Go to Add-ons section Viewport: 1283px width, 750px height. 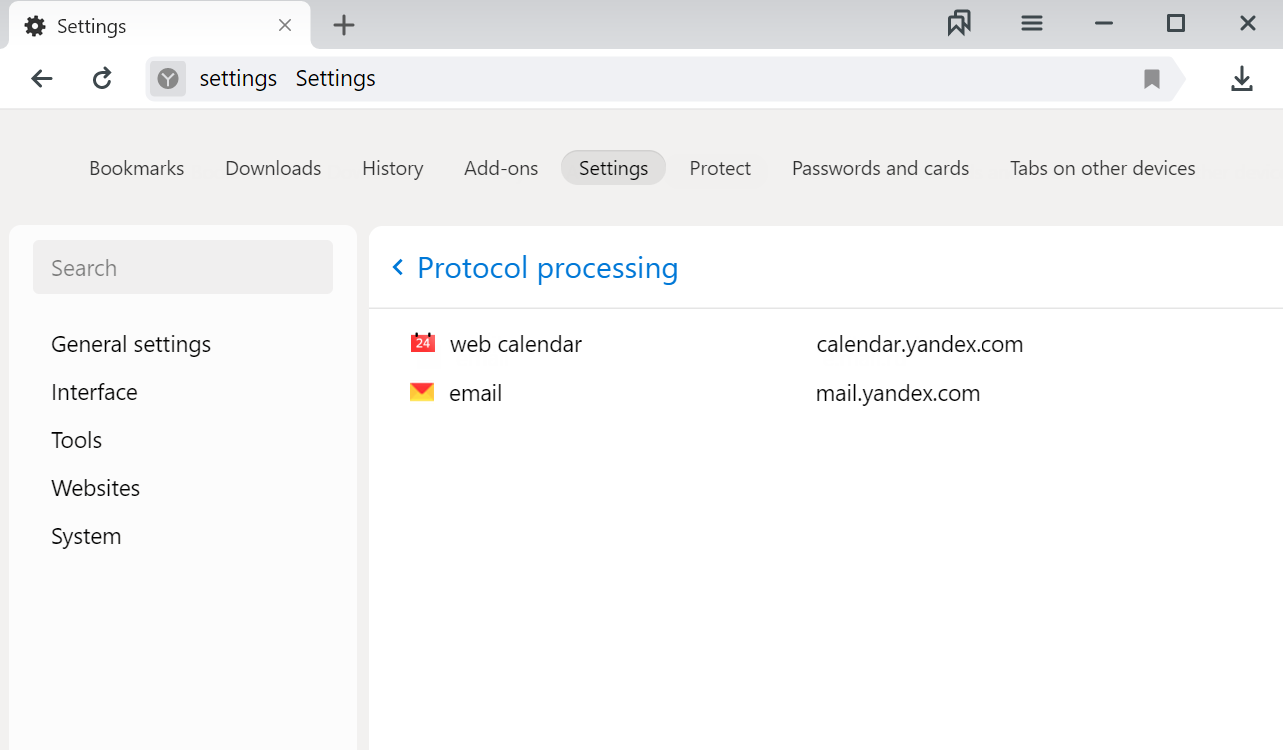pos(501,168)
